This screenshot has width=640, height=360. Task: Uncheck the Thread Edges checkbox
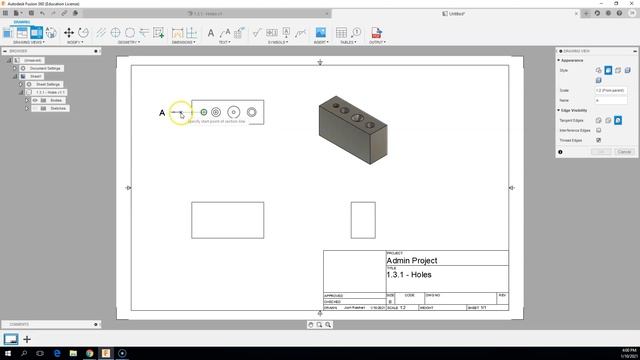pos(598,140)
